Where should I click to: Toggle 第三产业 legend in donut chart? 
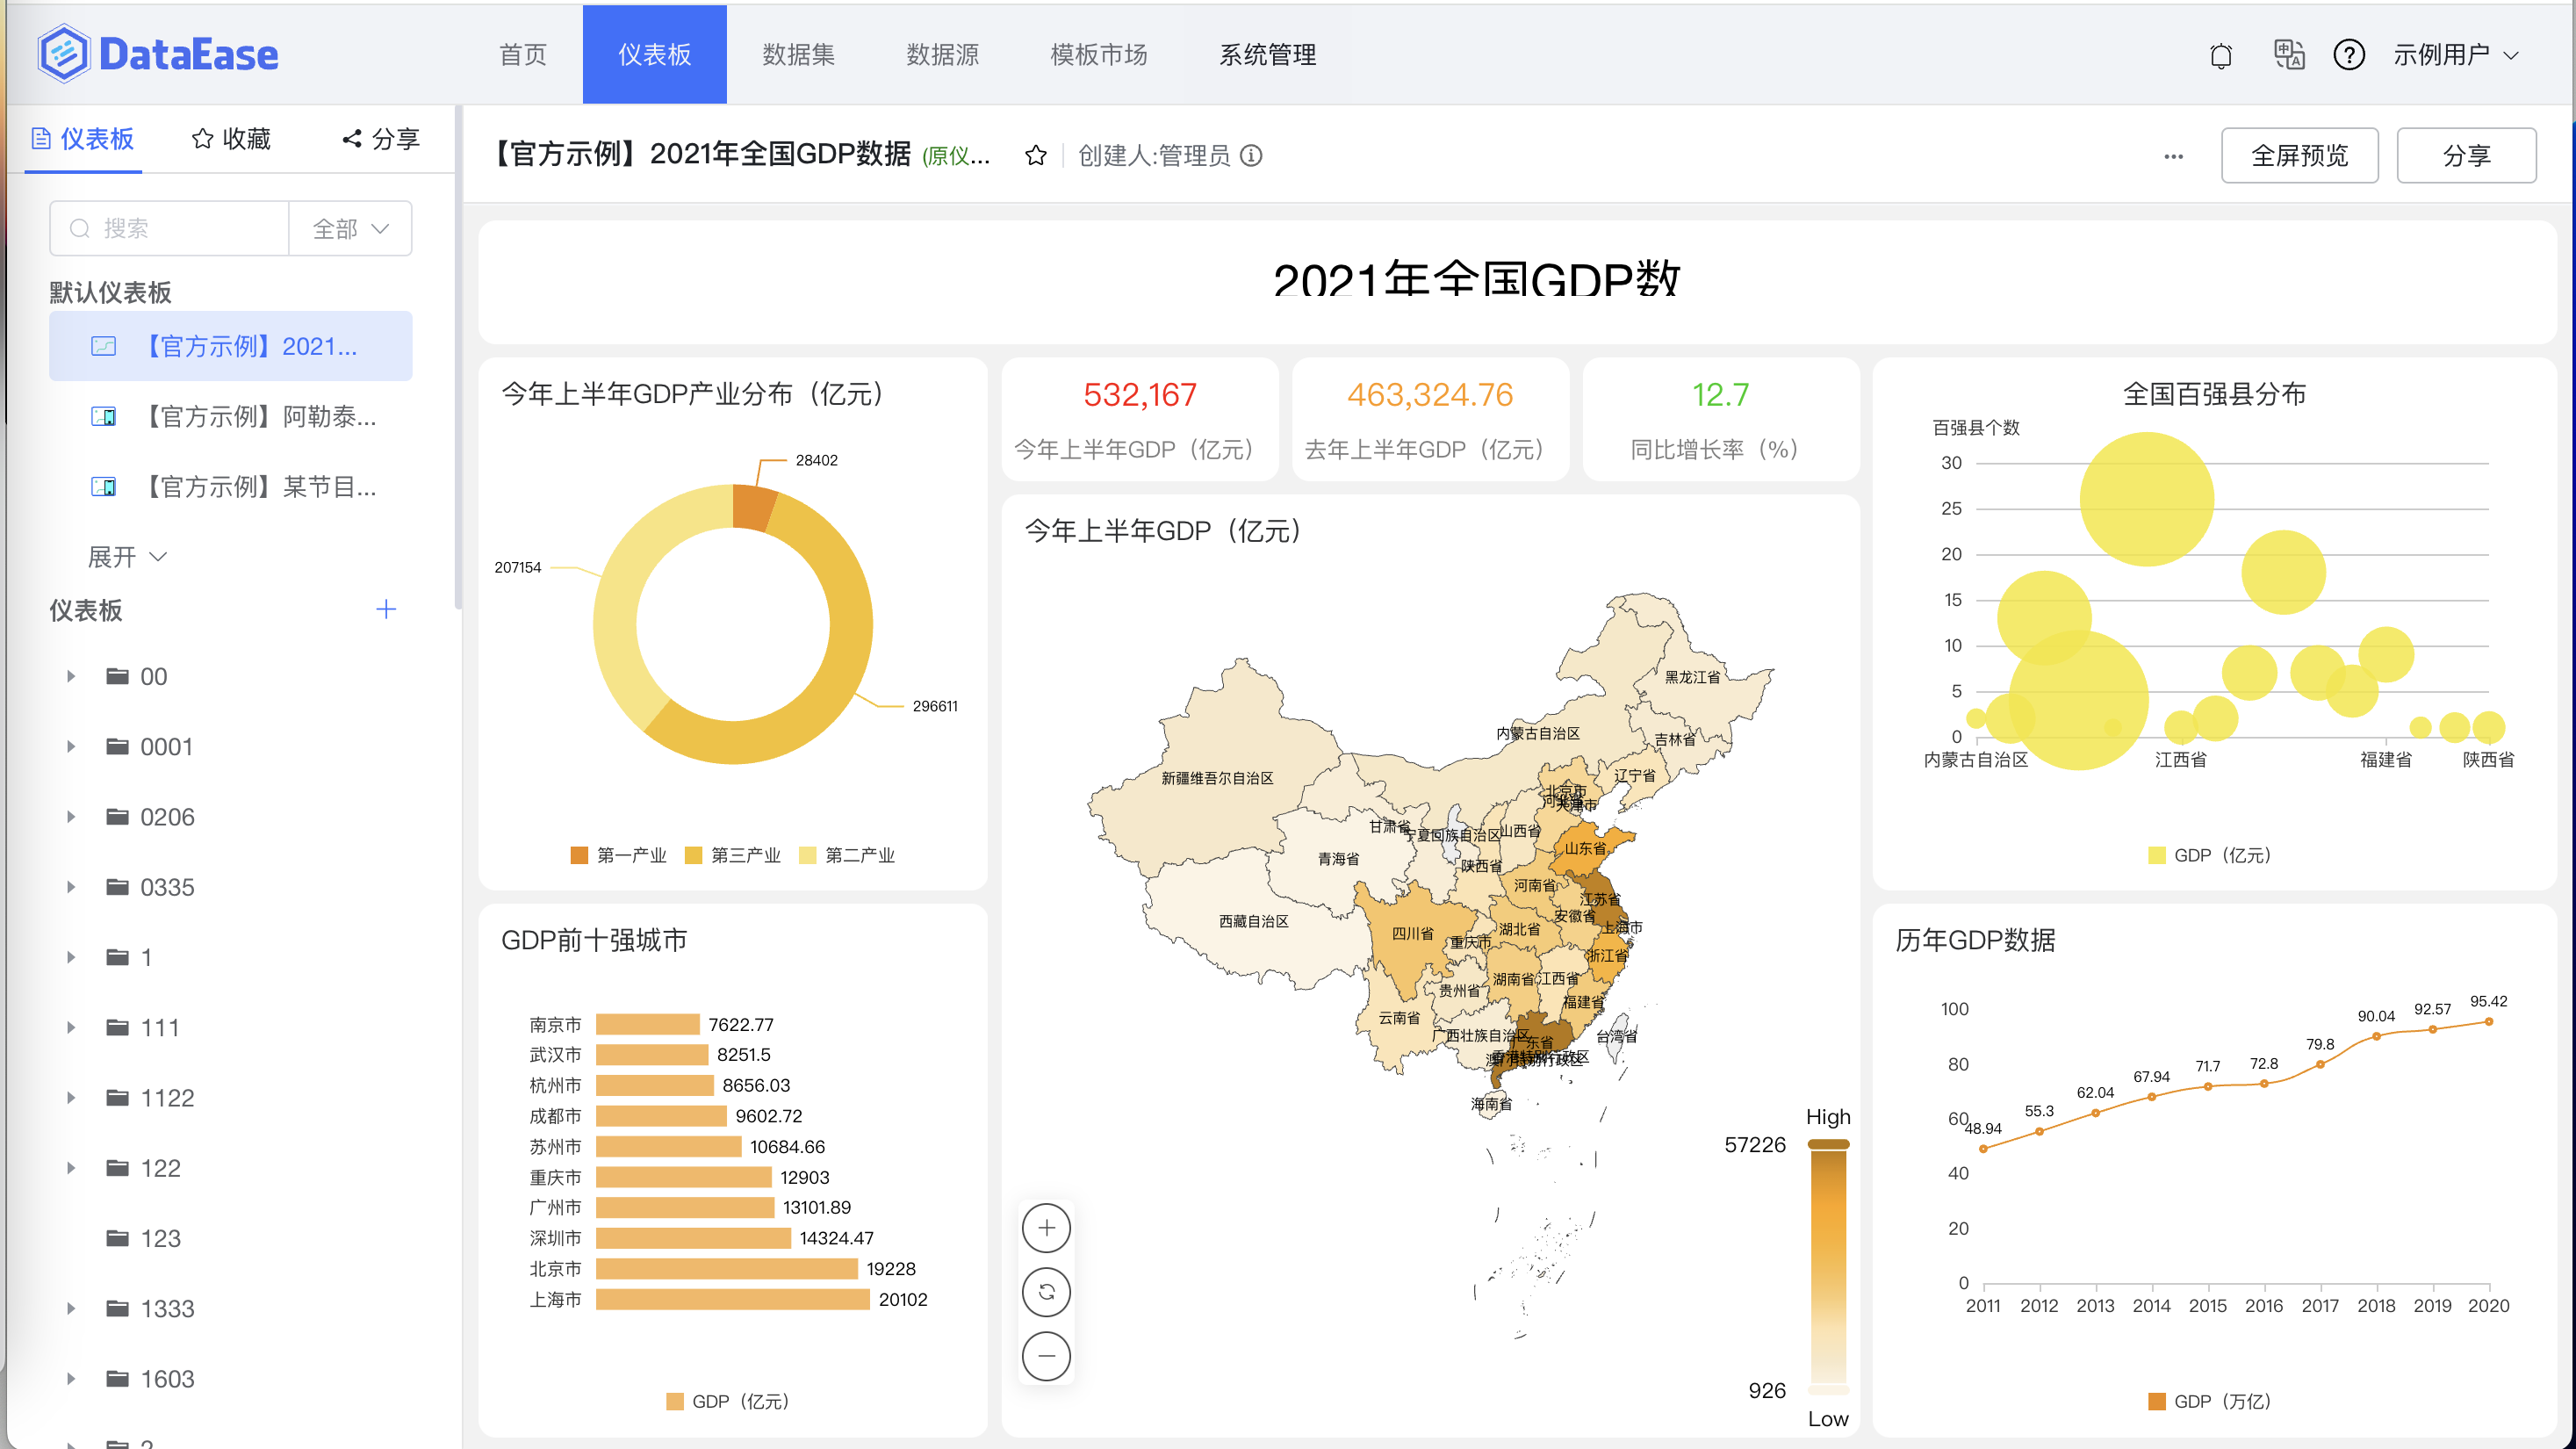coord(732,855)
